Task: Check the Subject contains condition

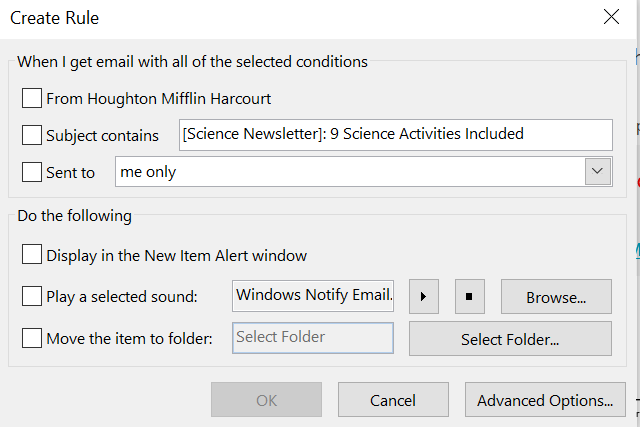Action: click(32, 135)
